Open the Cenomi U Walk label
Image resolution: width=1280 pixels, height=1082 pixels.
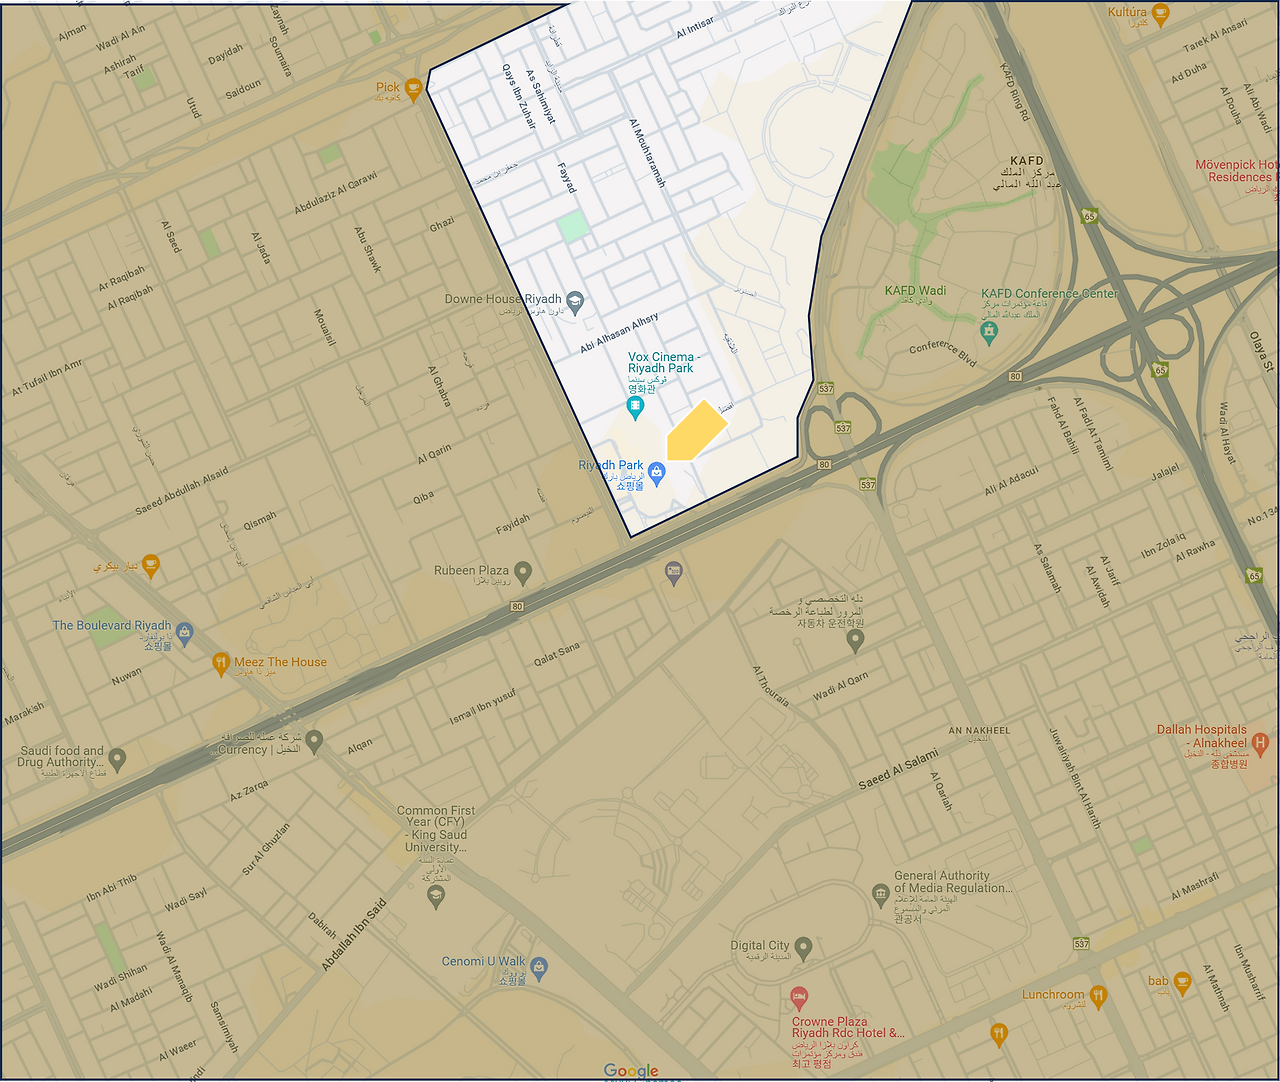[483, 961]
